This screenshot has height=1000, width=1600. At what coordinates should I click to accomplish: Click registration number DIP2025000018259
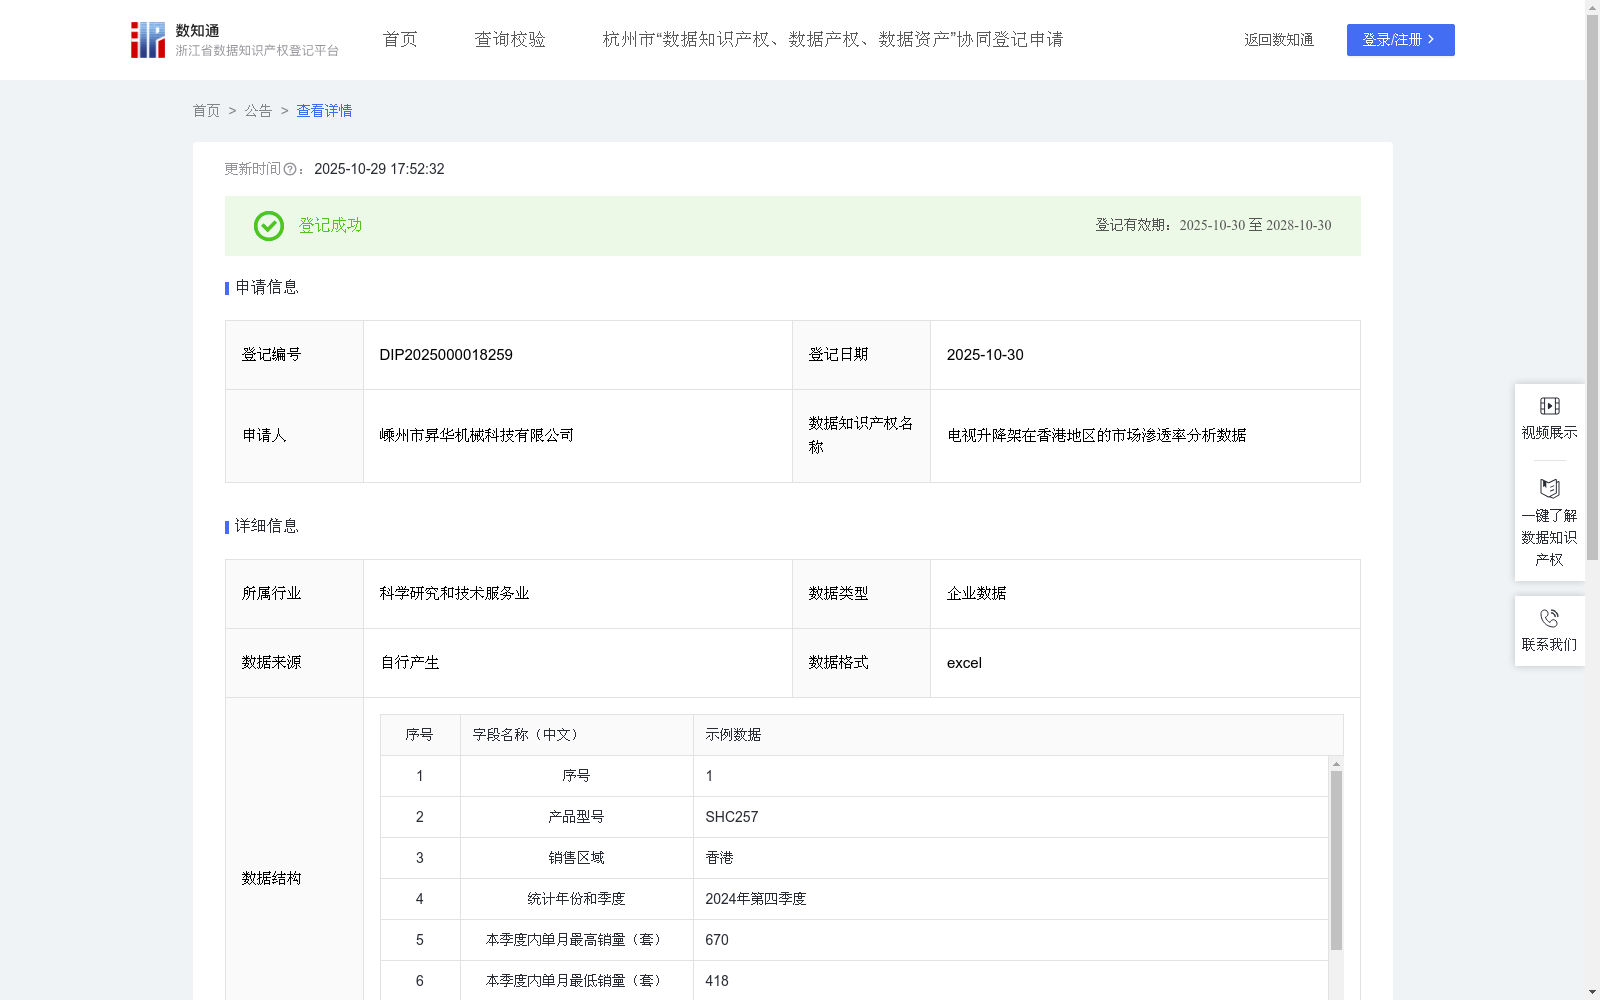[x=446, y=355]
